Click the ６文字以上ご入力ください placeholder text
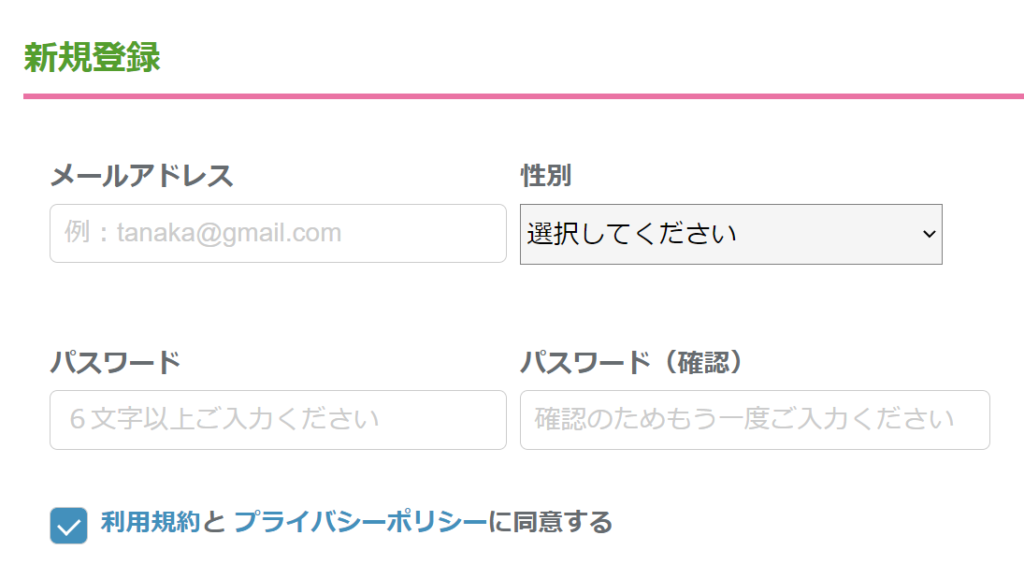This screenshot has width=1024, height=579. (224, 419)
